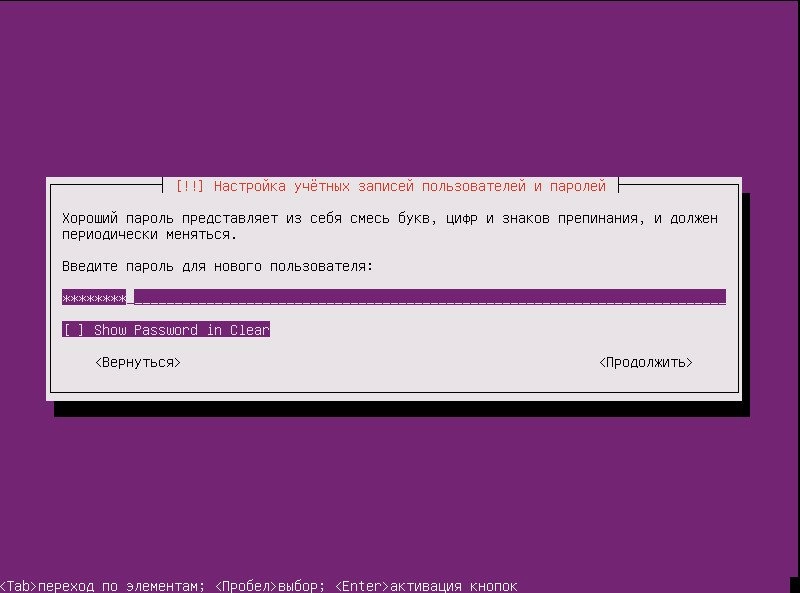Image resolution: width=800 pixels, height=593 pixels.
Task: Click the gray space between the two buttons
Action: click(390, 362)
